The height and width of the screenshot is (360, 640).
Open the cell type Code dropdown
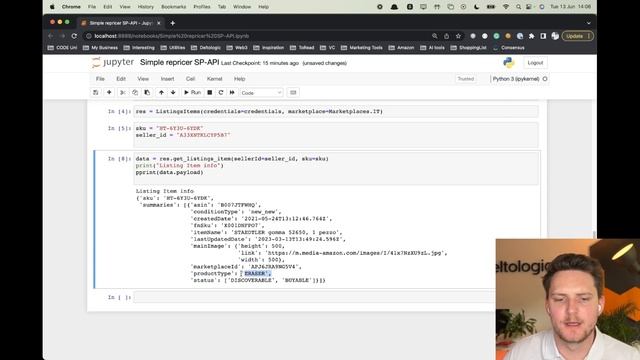[261, 93]
